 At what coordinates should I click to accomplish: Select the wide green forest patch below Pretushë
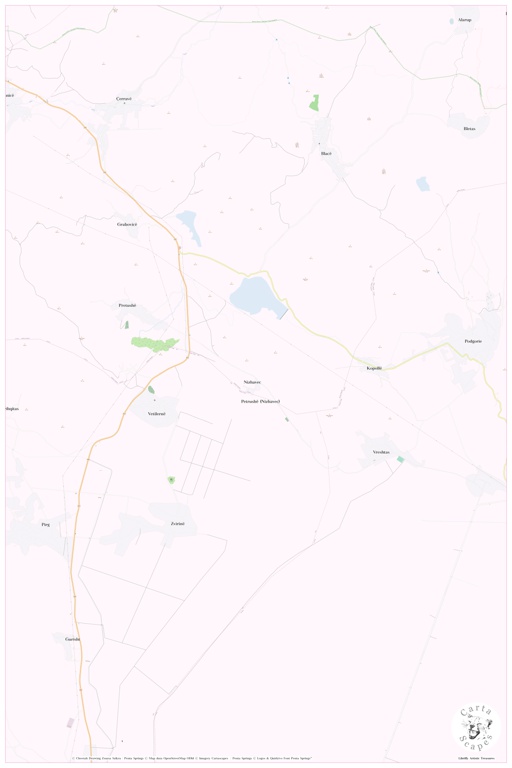point(155,344)
